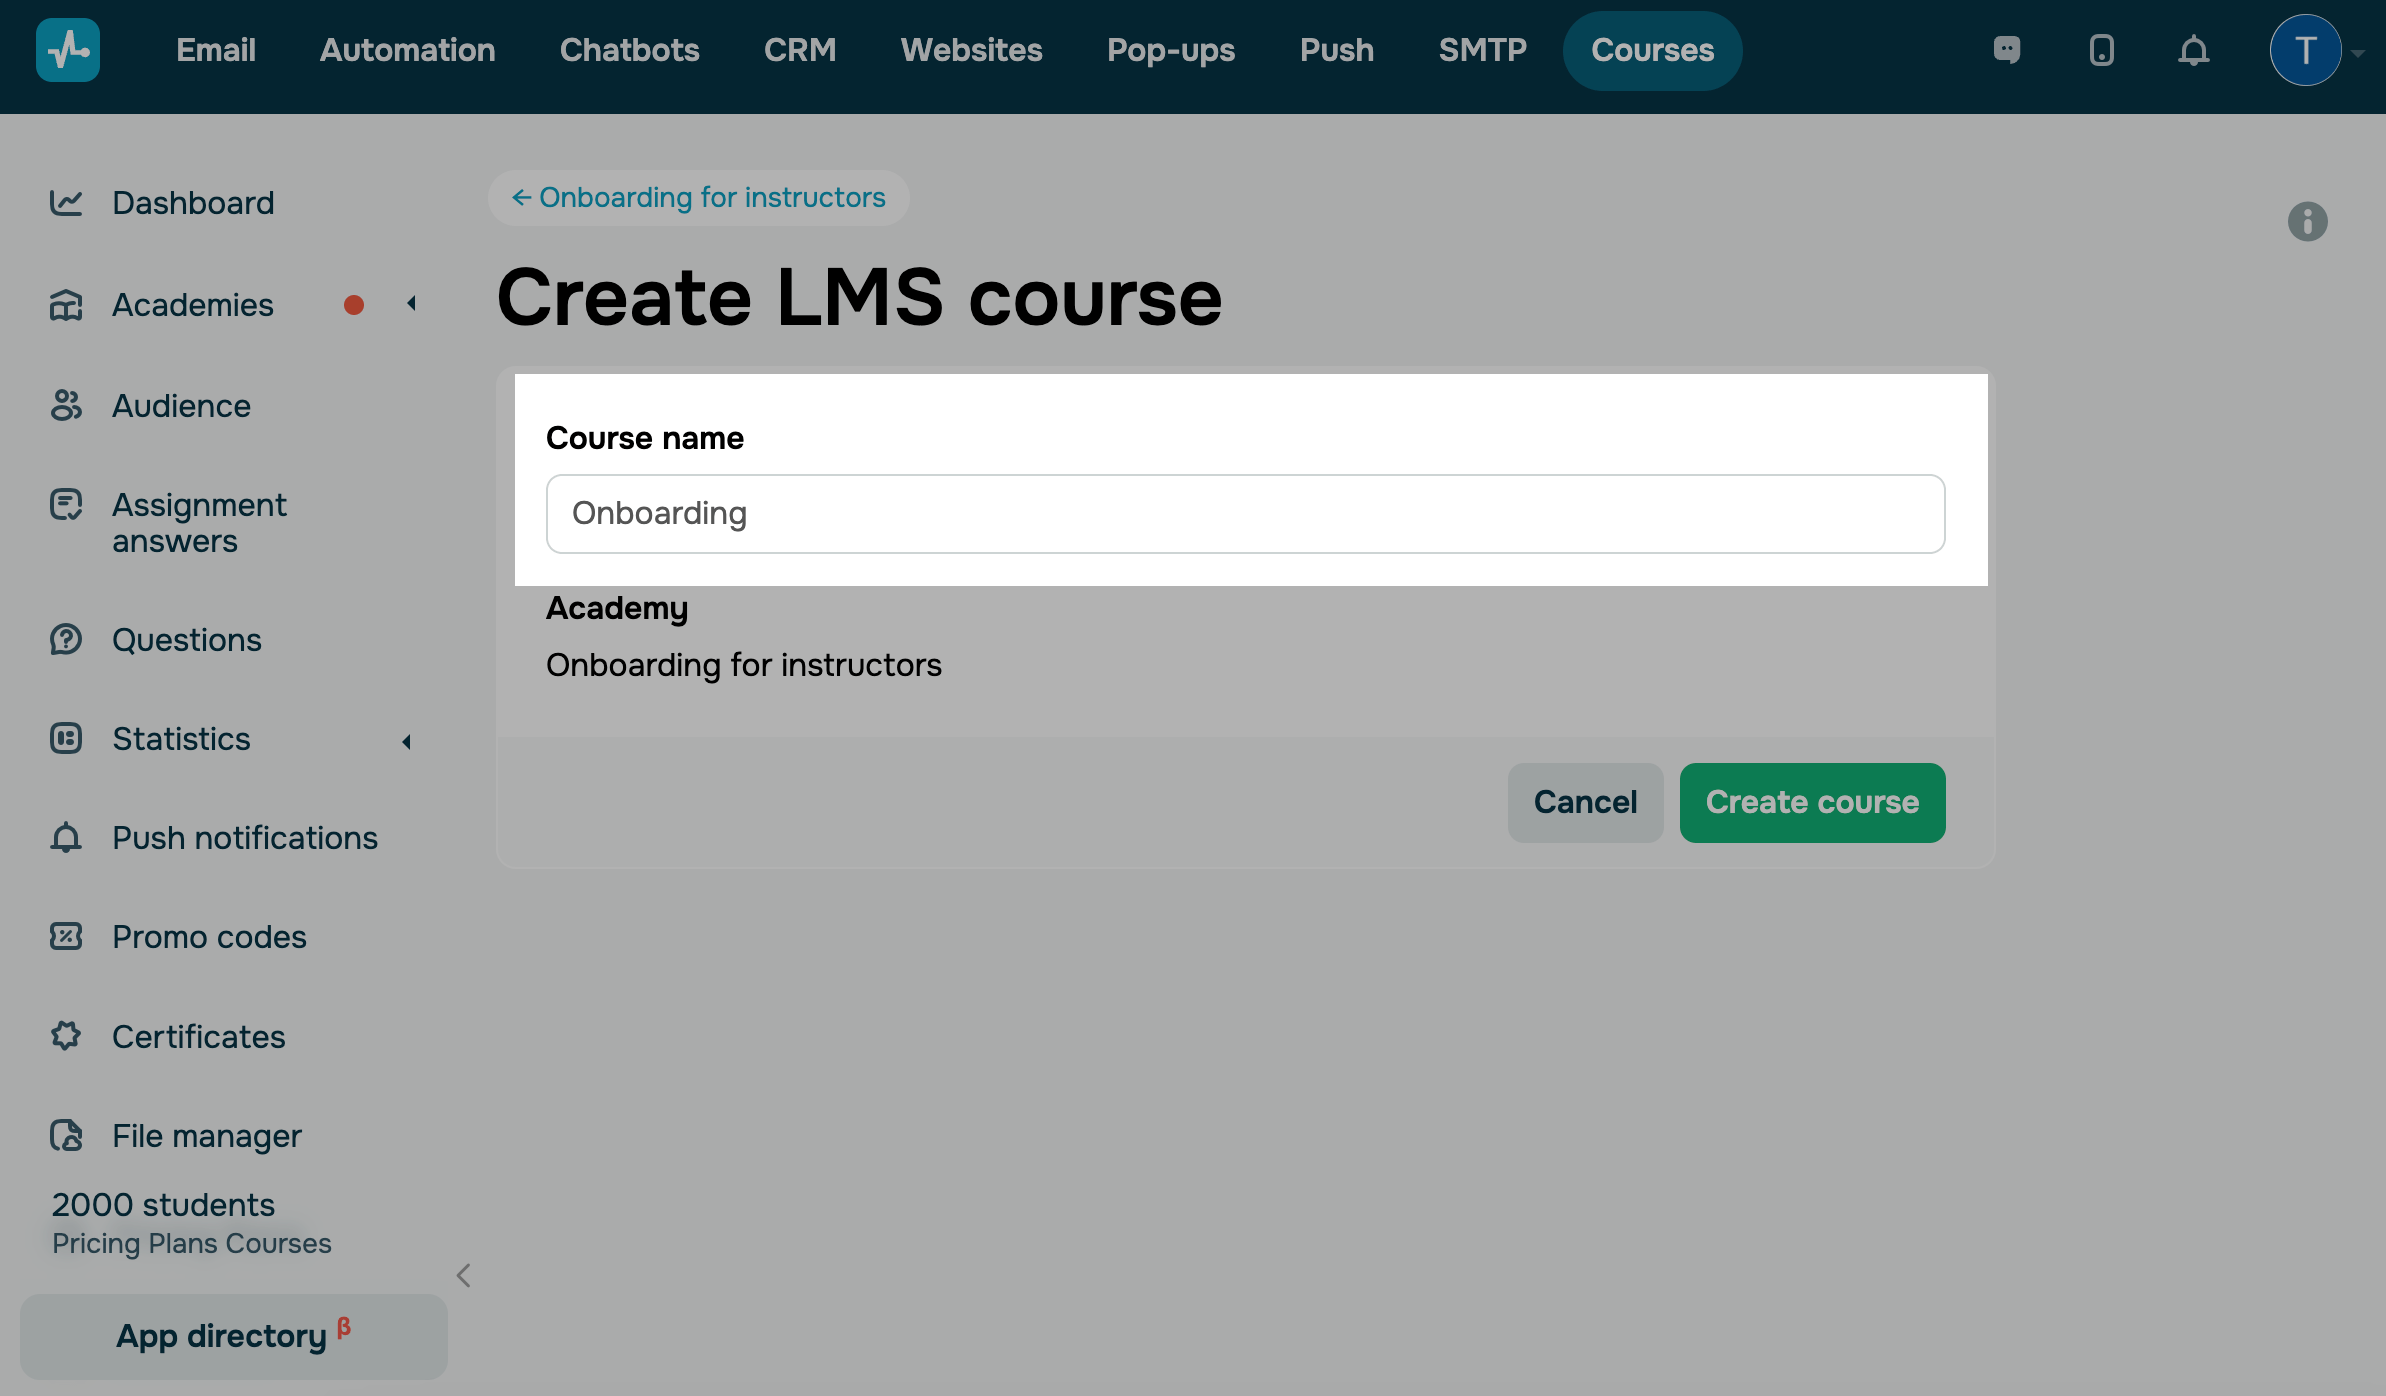This screenshot has height=1396, width=2386.
Task: Open Promo codes sidebar section
Action: click(209, 937)
